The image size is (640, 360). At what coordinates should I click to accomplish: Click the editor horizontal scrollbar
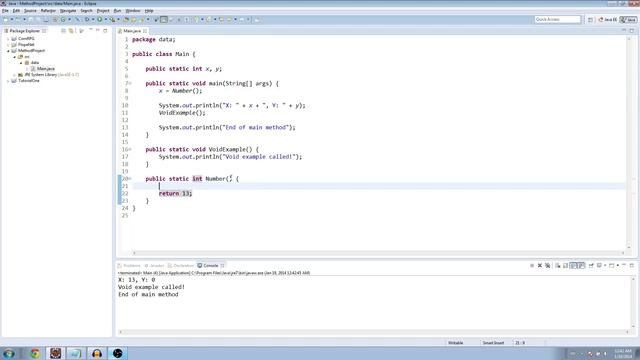pyautogui.click(x=378, y=253)
